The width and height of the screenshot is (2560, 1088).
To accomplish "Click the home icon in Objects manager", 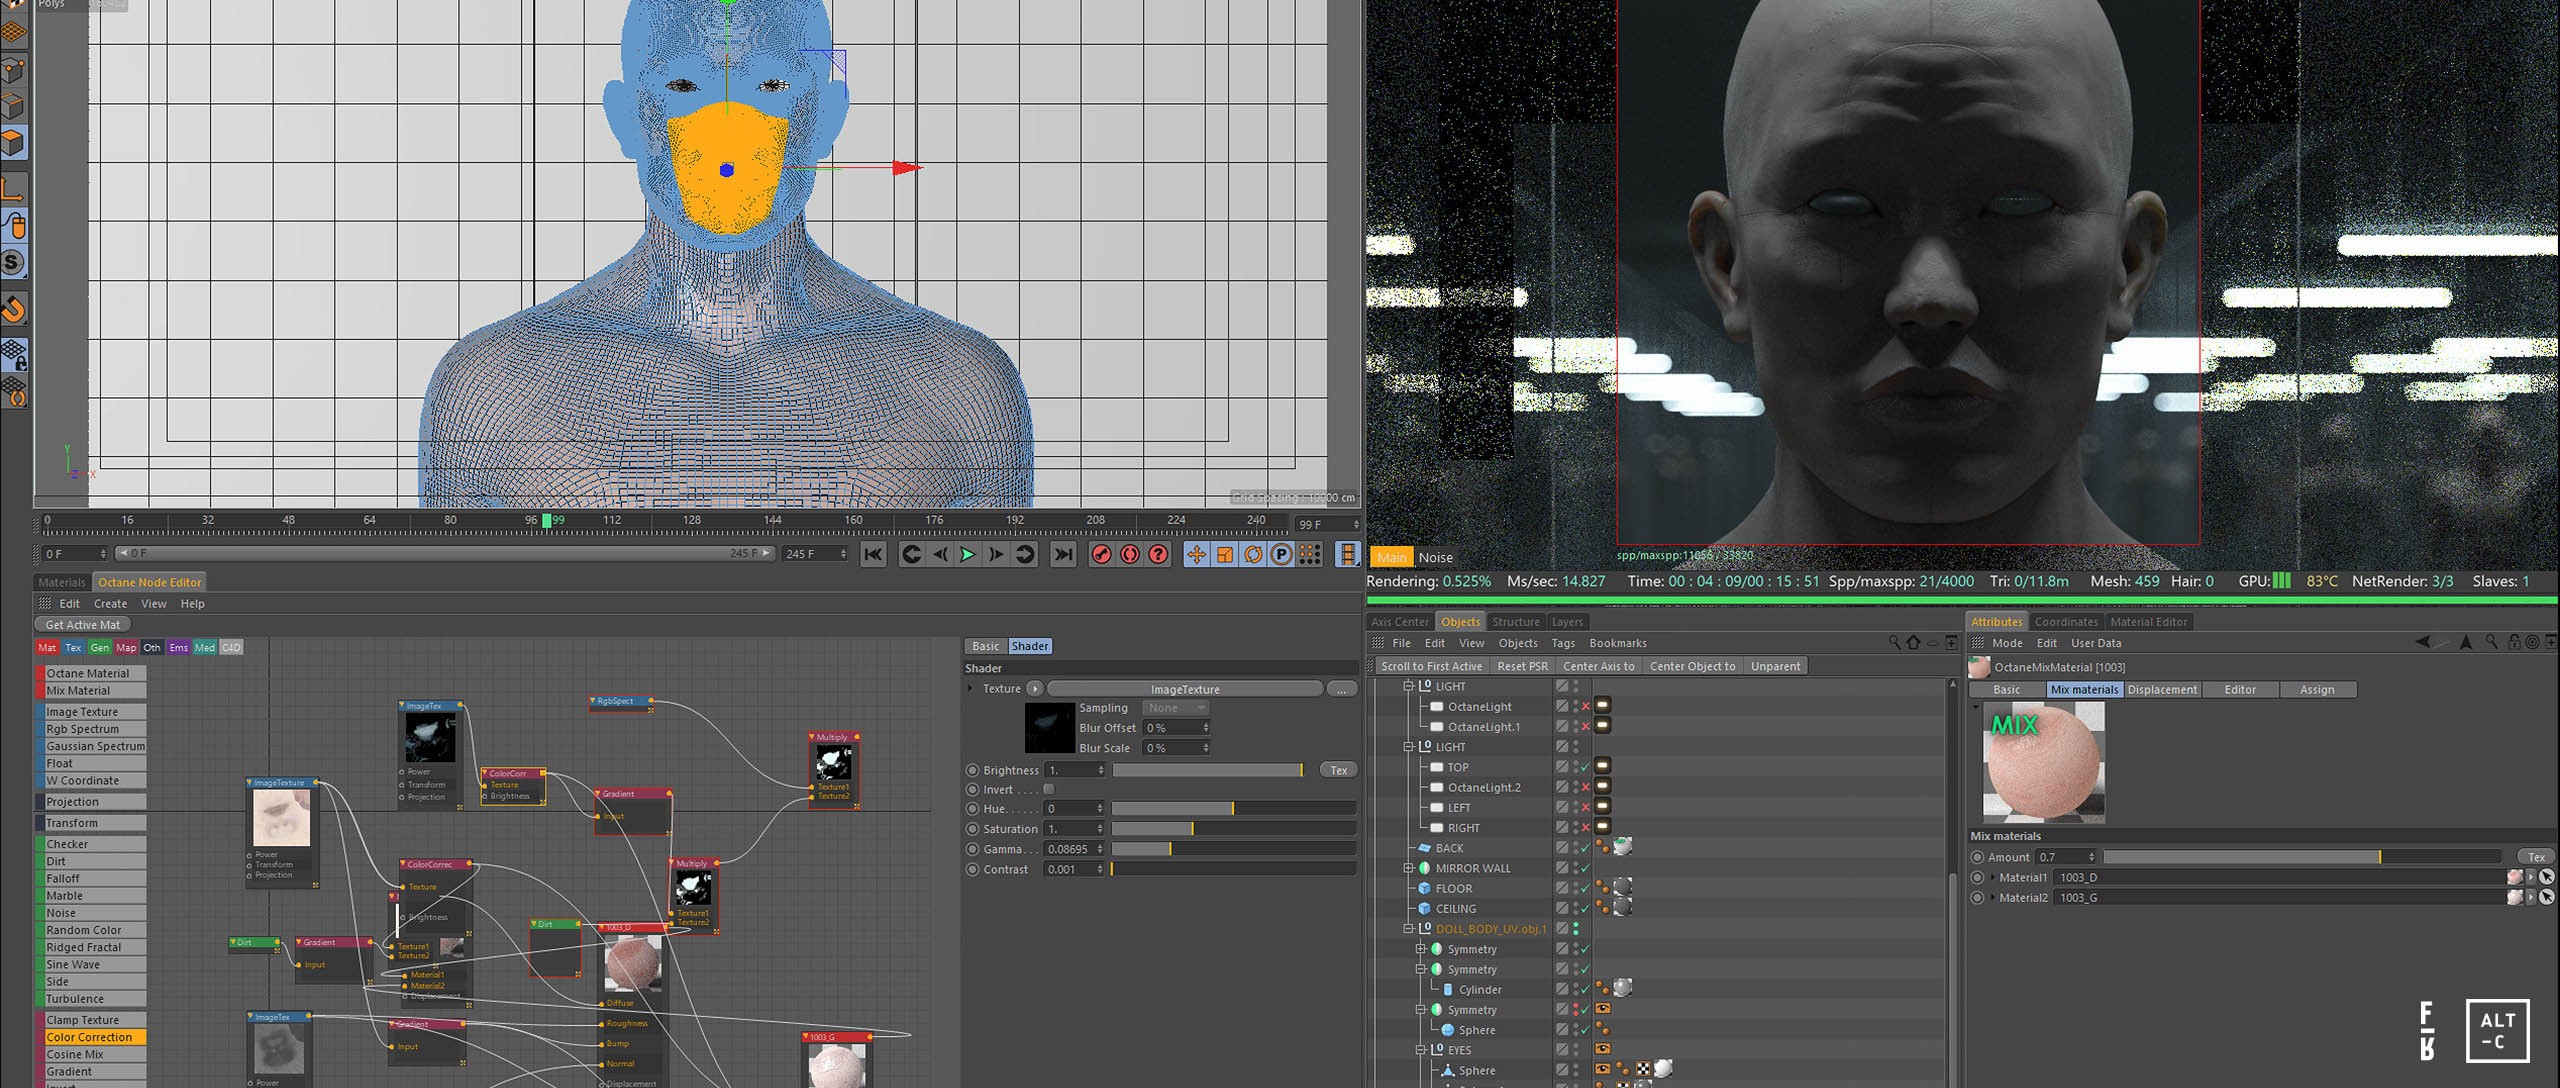I will (x=1913, y=643).
